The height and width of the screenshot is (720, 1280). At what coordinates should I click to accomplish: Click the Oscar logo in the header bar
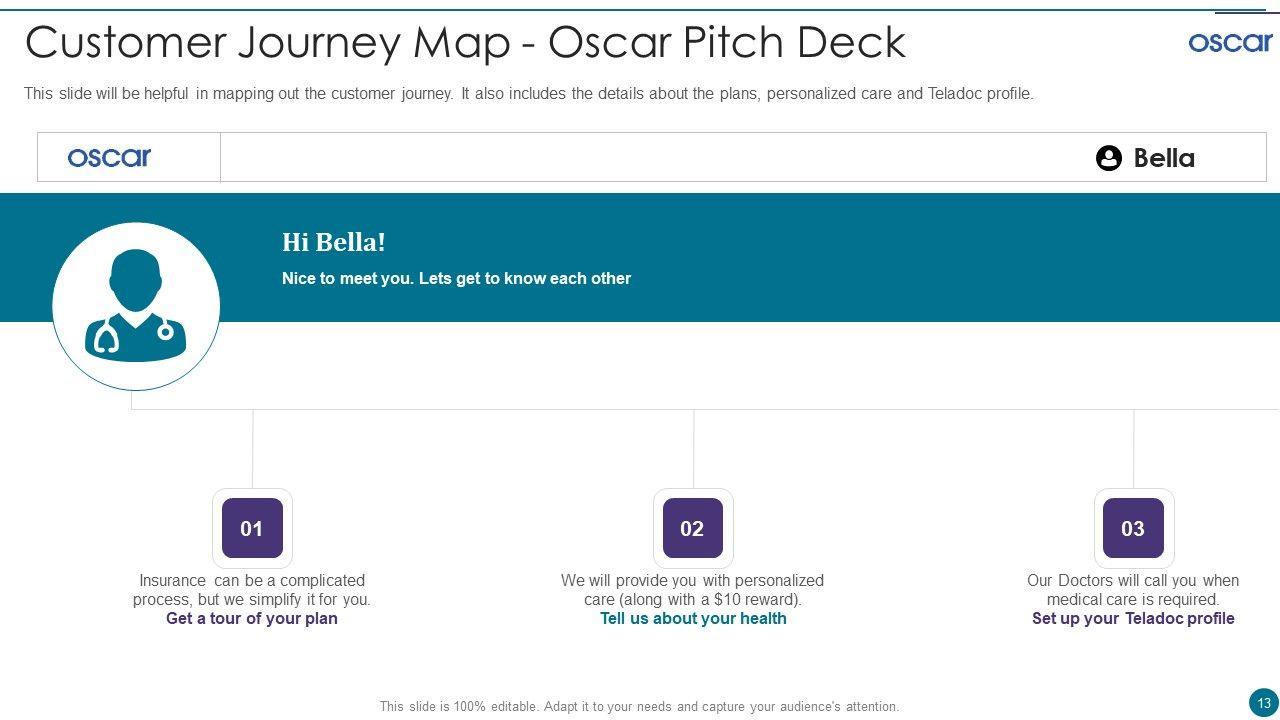109,157
